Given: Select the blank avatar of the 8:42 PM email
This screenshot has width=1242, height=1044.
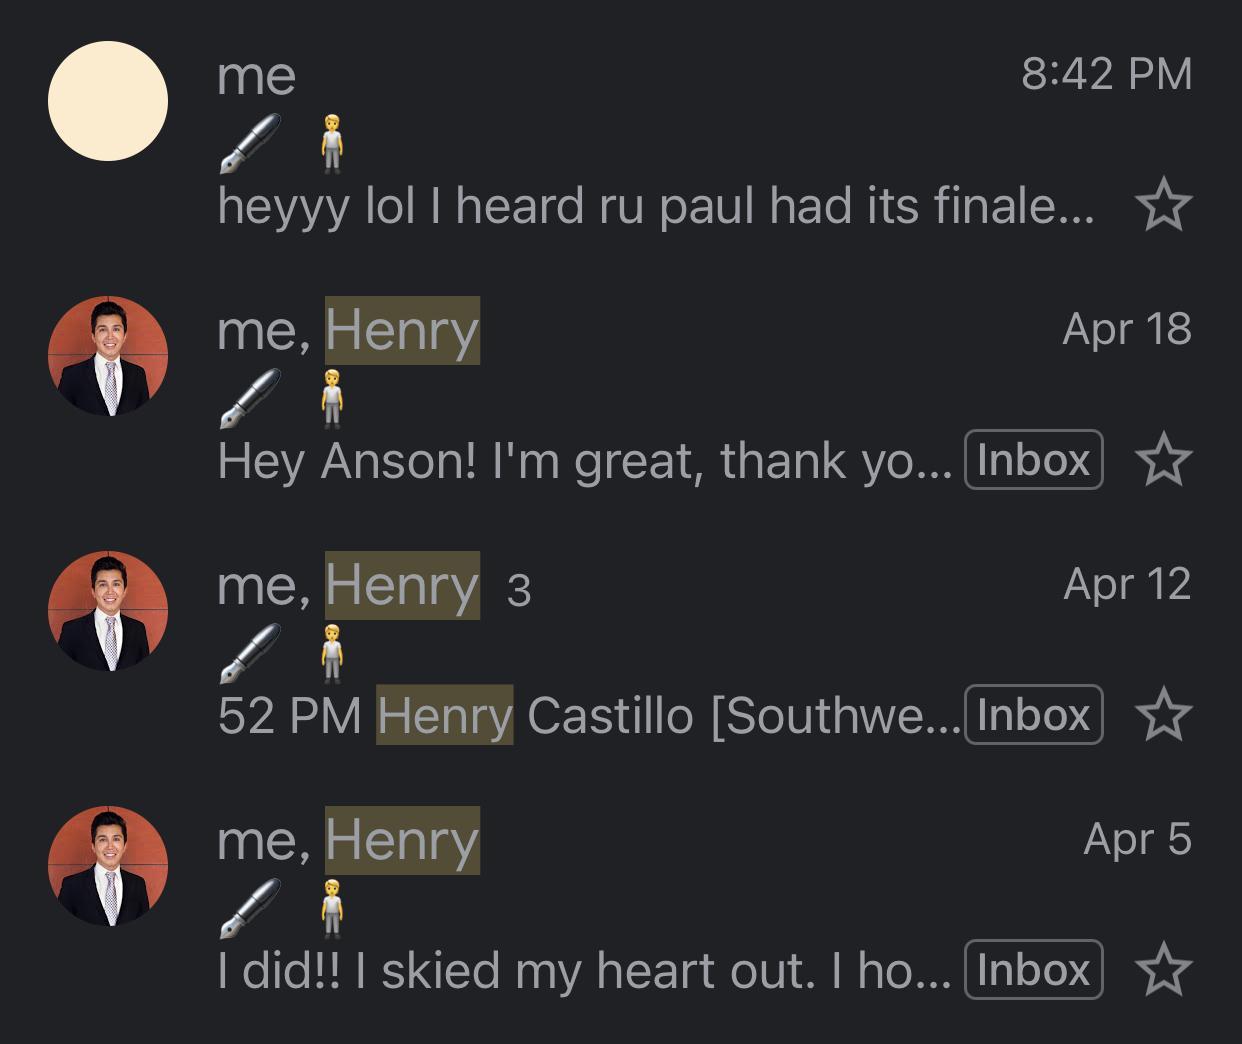Looking at the screenshot, I should [x=108, y=101].
